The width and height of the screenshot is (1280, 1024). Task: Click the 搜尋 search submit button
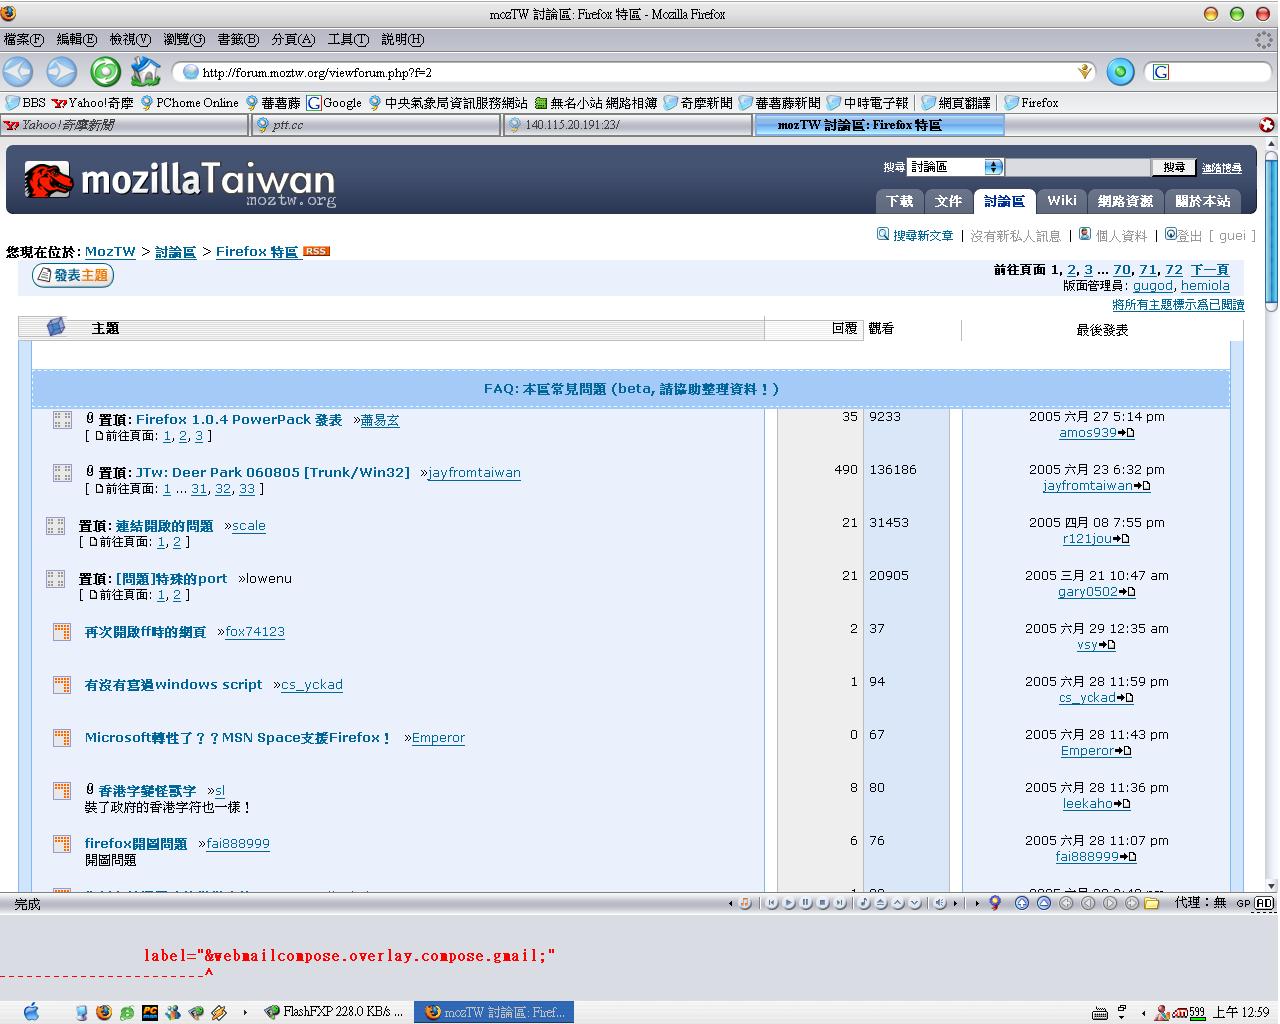click(x=1174, y=167)
